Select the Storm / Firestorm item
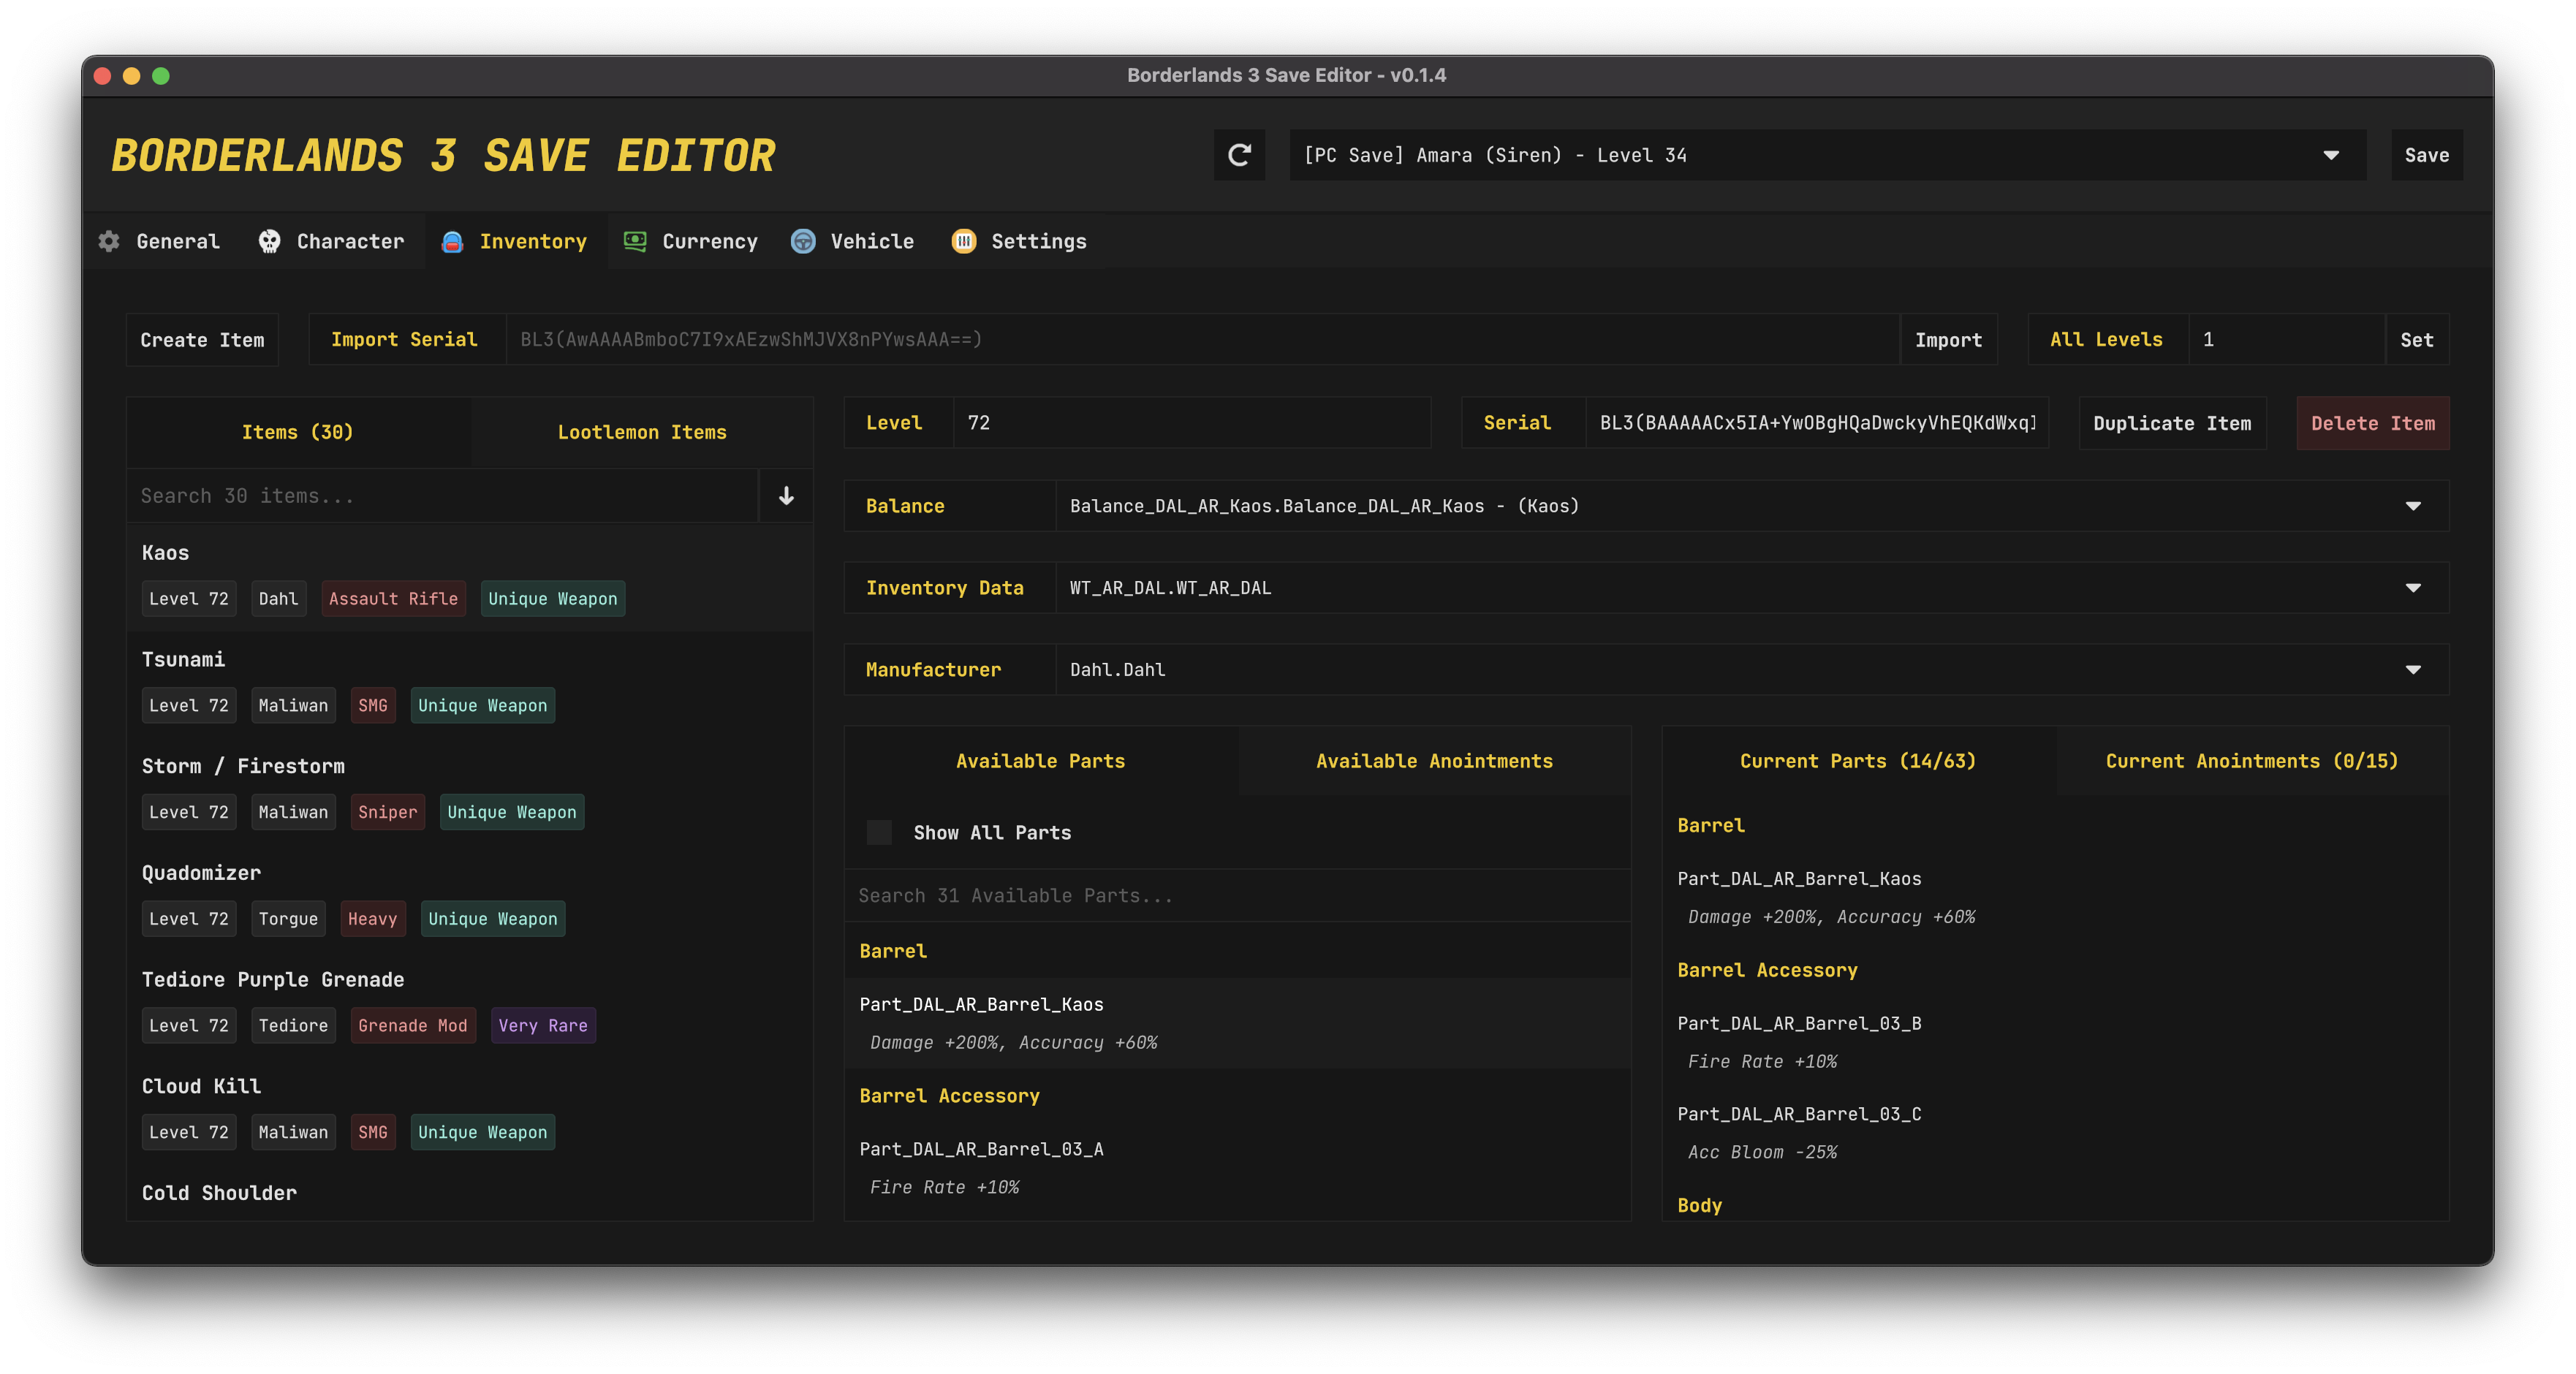 [470, 791]
